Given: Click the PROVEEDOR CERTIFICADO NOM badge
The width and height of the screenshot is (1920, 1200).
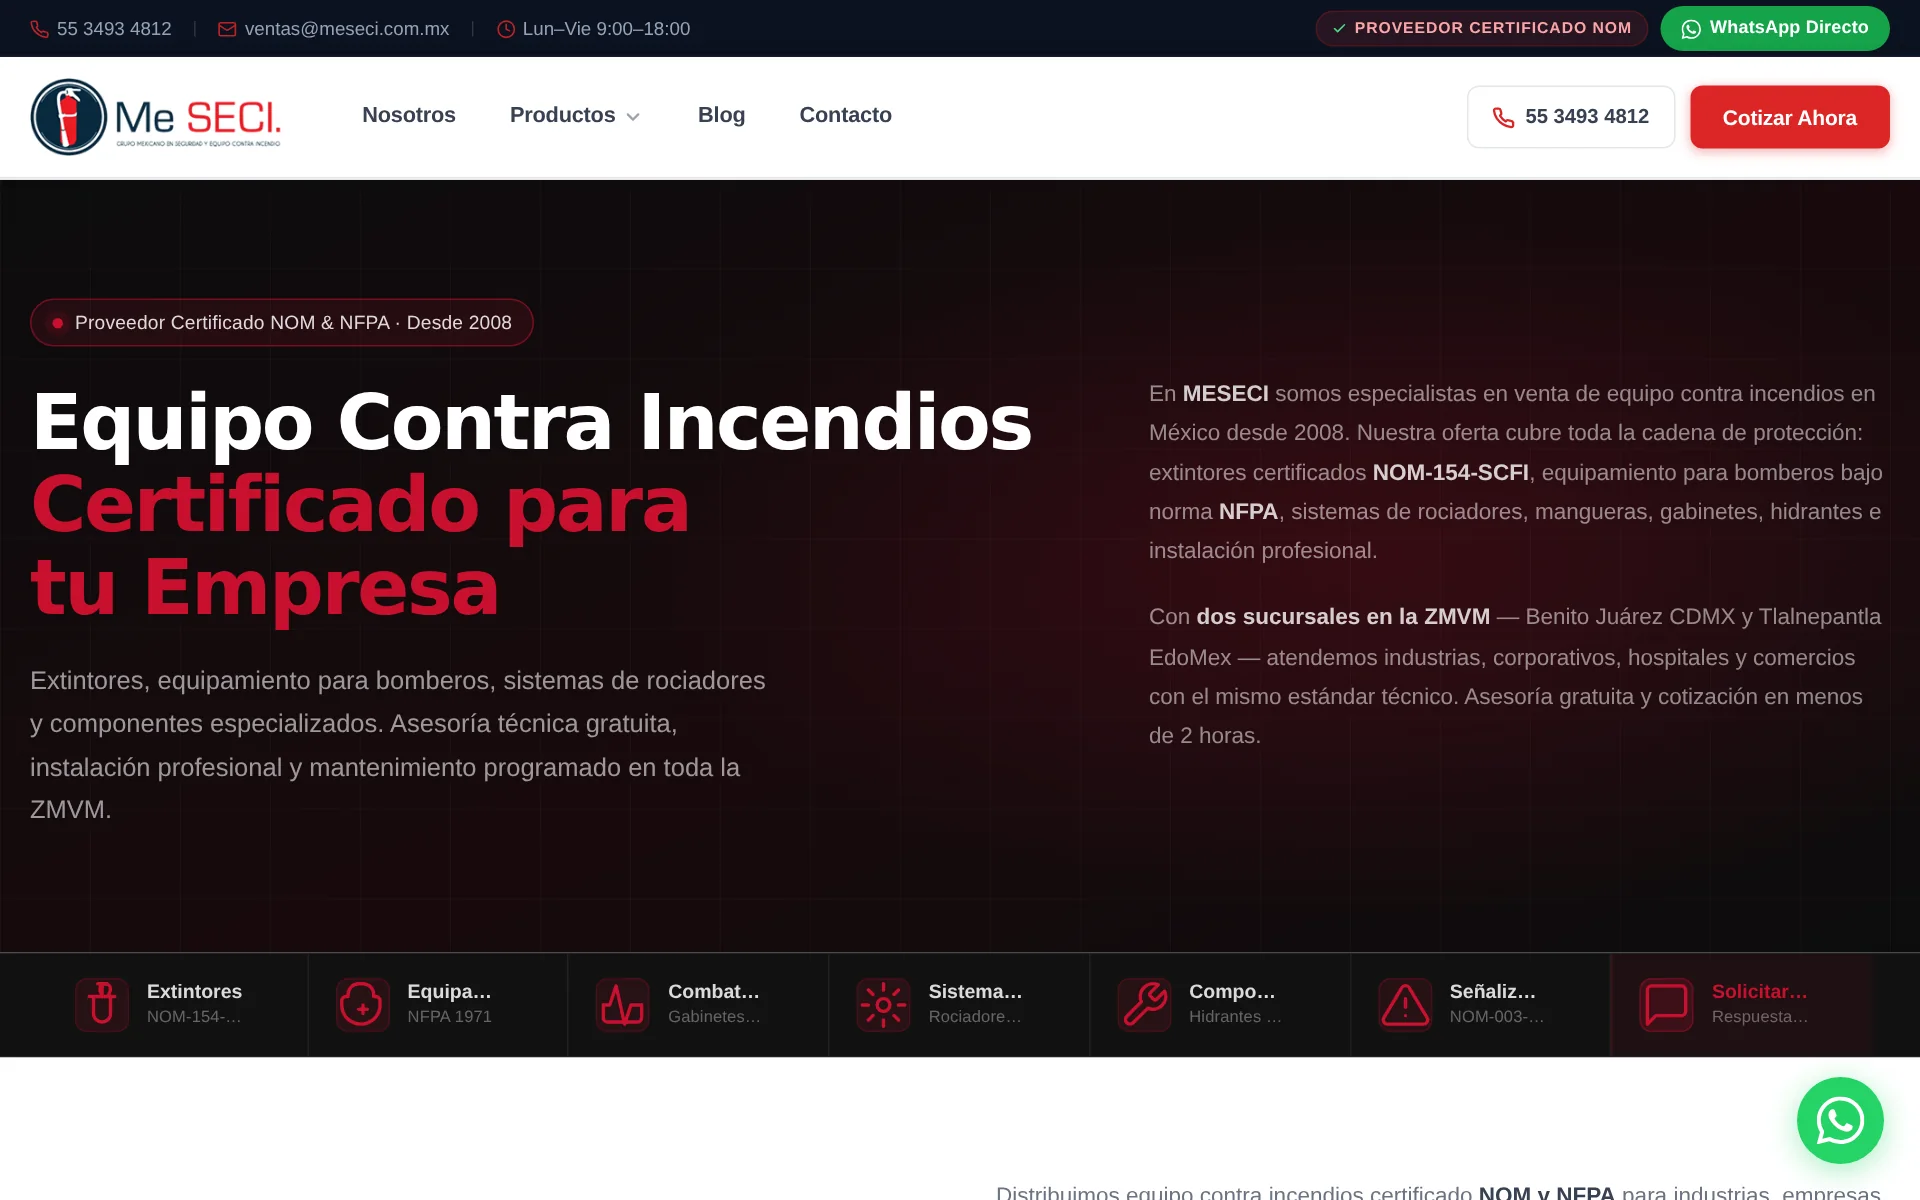Looking at the screenshot, I should pyautogui.click(x=1481, y=28).
